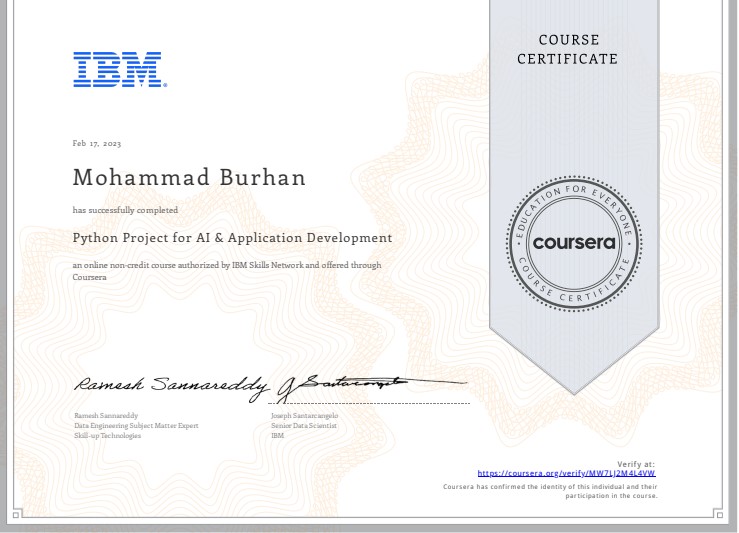The width and height of the screenshot is (739, 533).
Task: Click 'Coursera has confirmed the identity' text
Action: (550, 491)
